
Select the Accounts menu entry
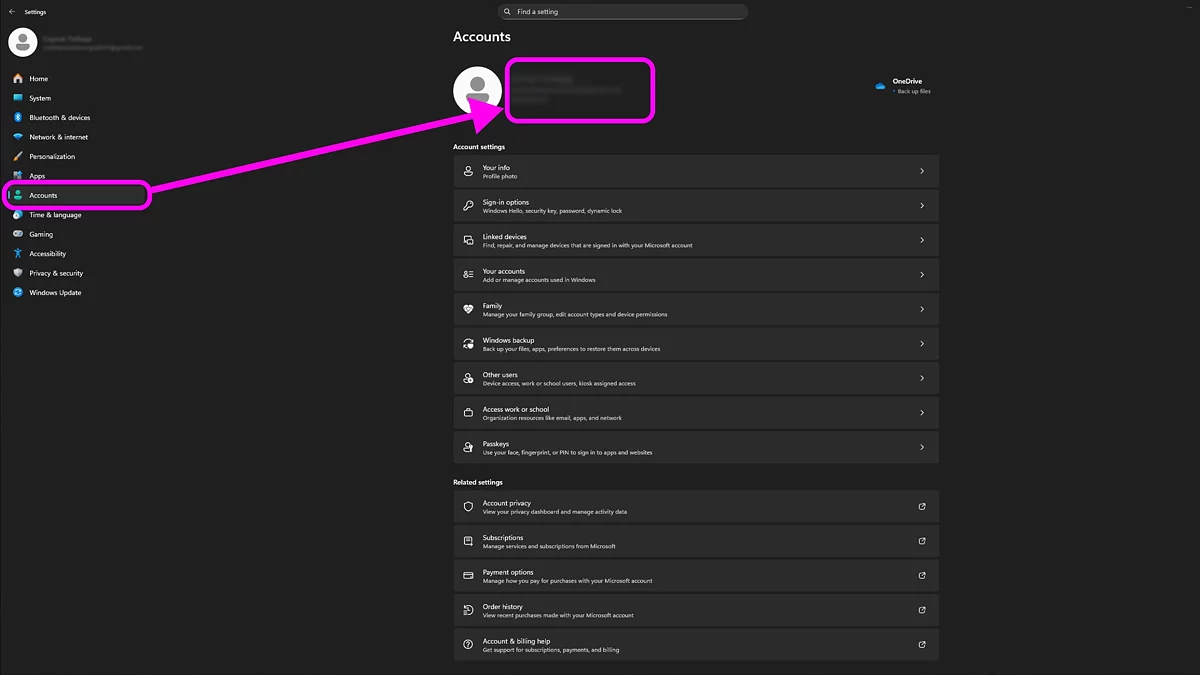[42, 195]
